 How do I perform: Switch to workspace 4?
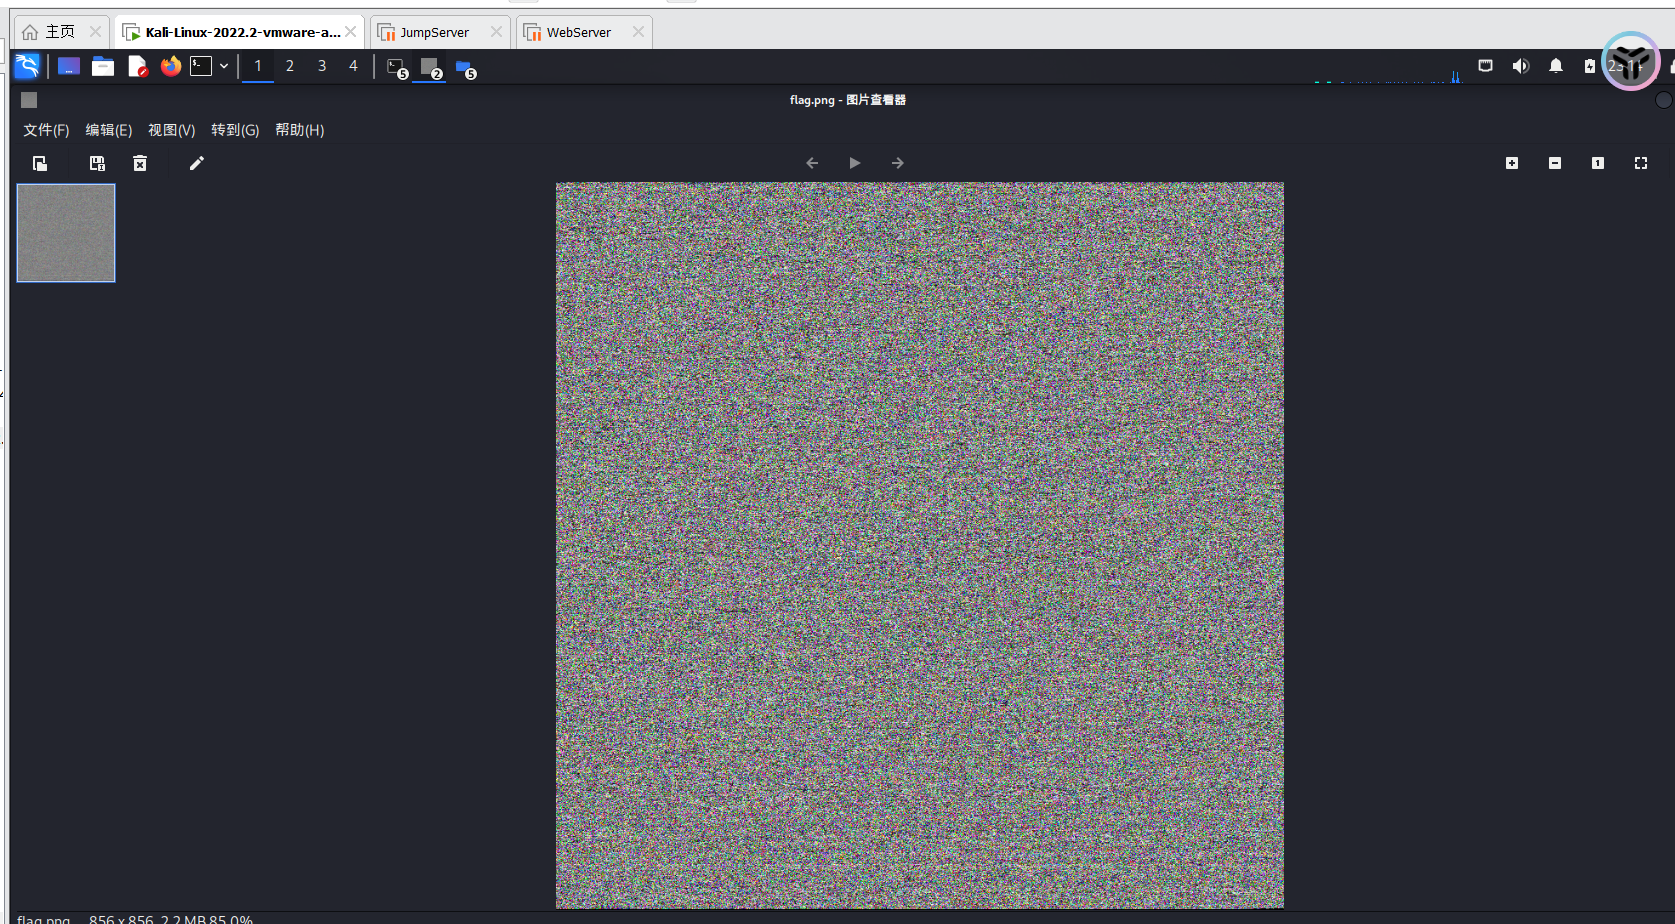pyautogui.click(x=353, y=66)
